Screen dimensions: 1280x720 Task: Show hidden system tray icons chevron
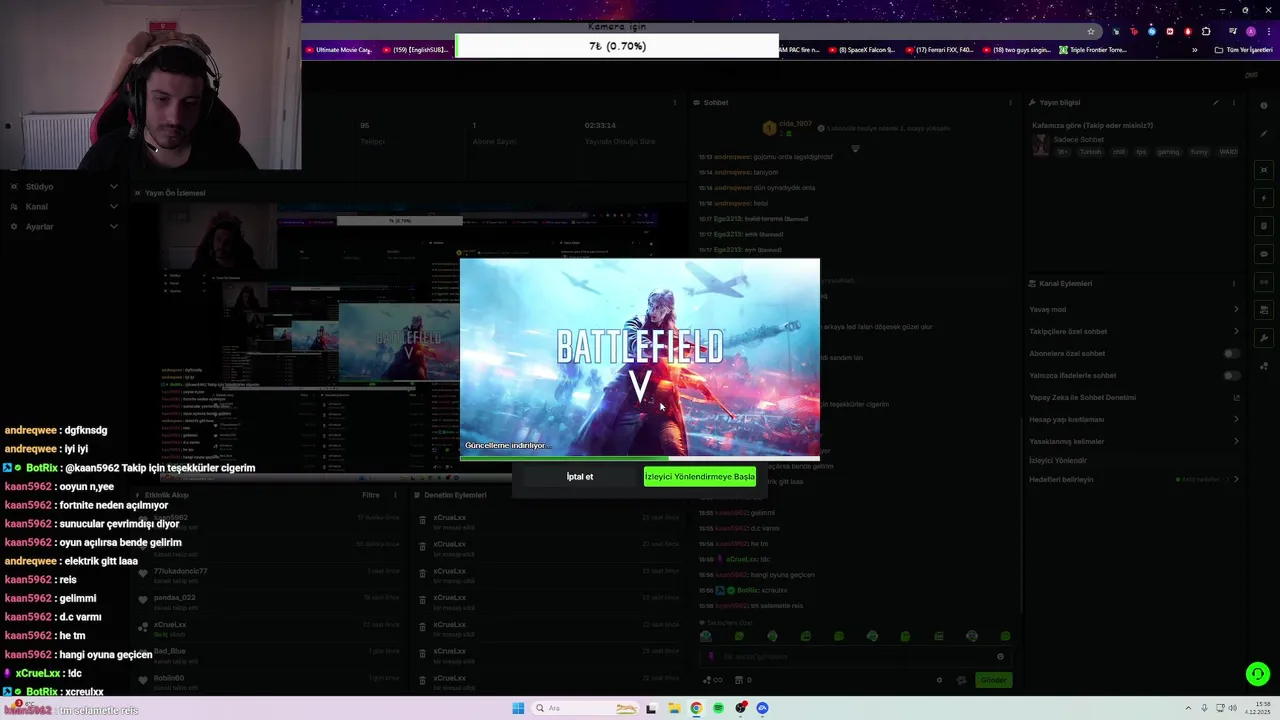click(1188, 708)
